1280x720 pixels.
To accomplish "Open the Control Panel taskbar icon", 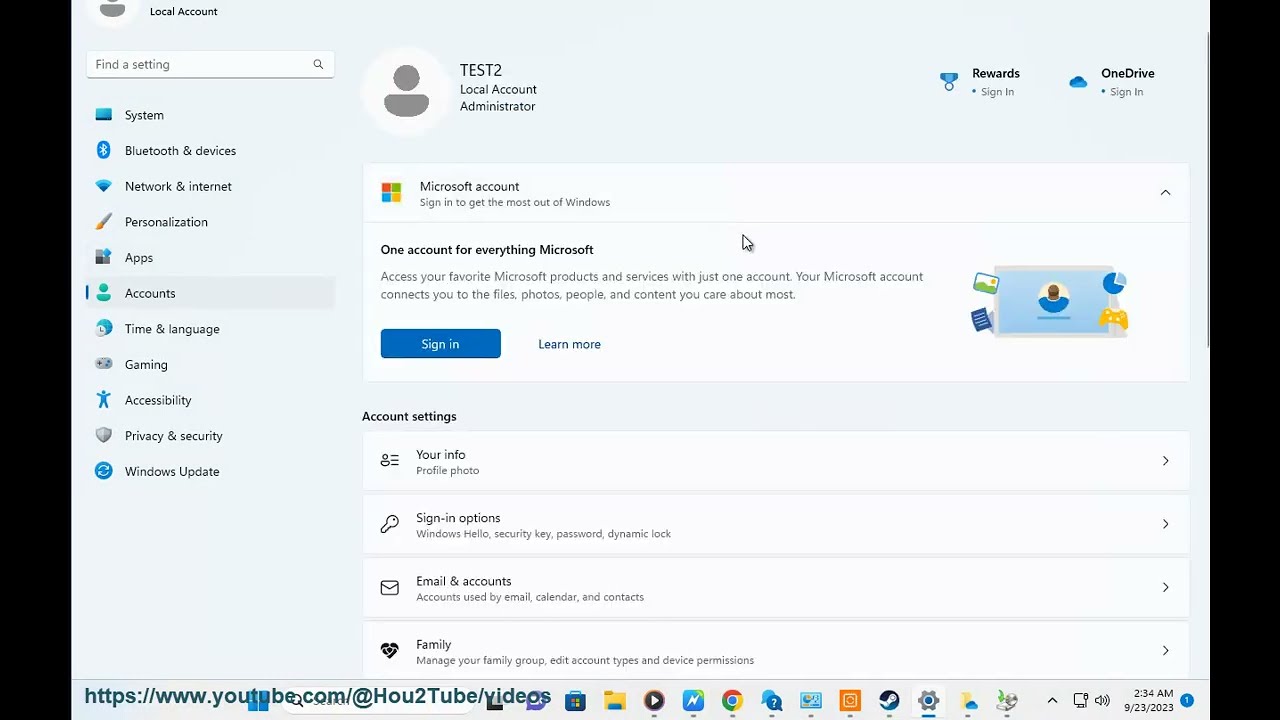I will 811,701.
